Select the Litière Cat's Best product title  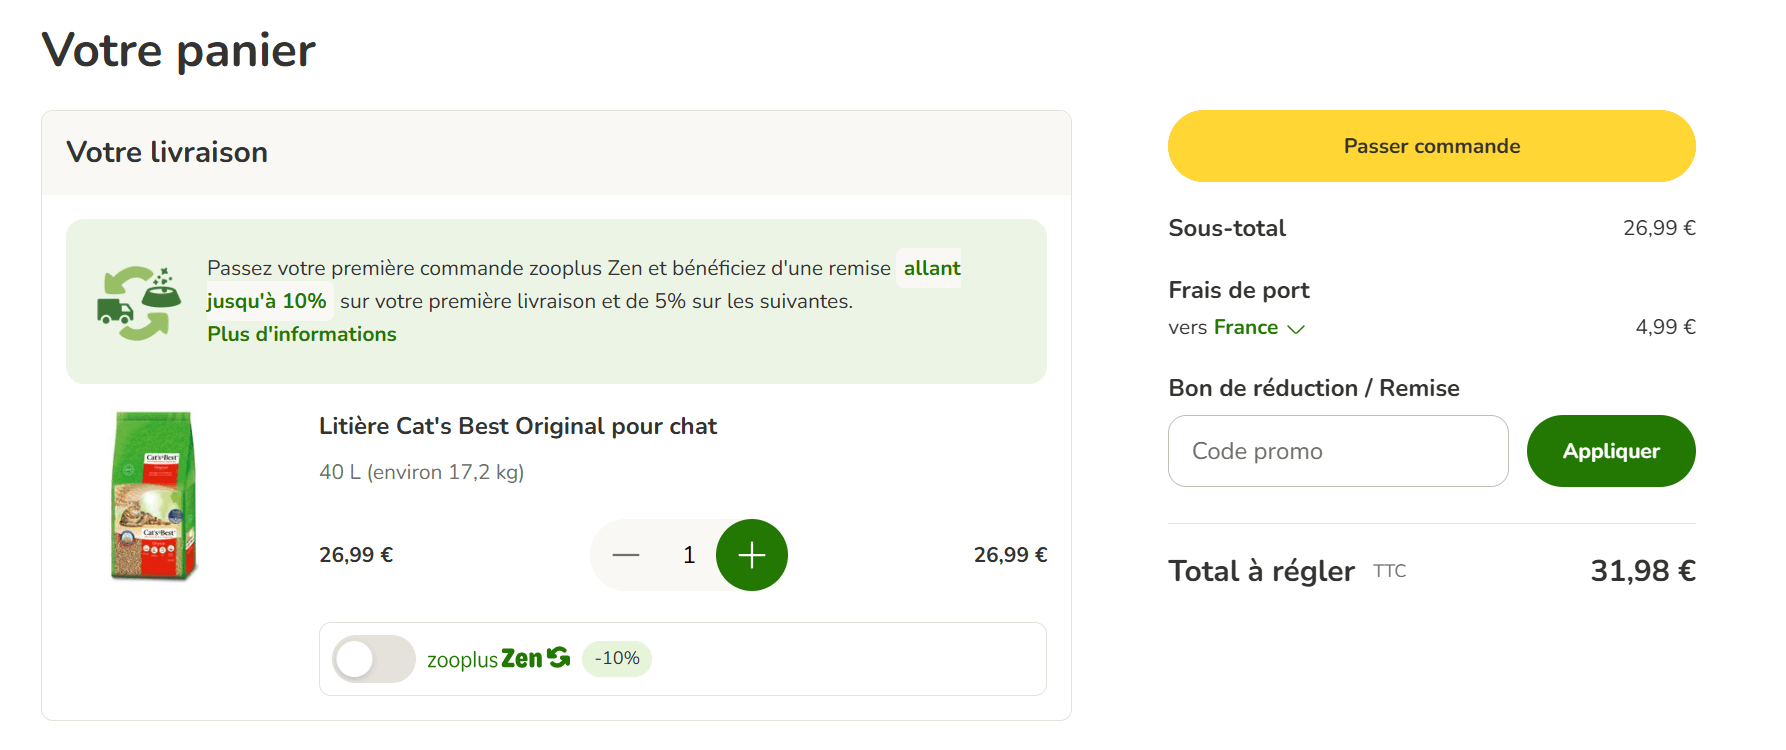[516, 426]
